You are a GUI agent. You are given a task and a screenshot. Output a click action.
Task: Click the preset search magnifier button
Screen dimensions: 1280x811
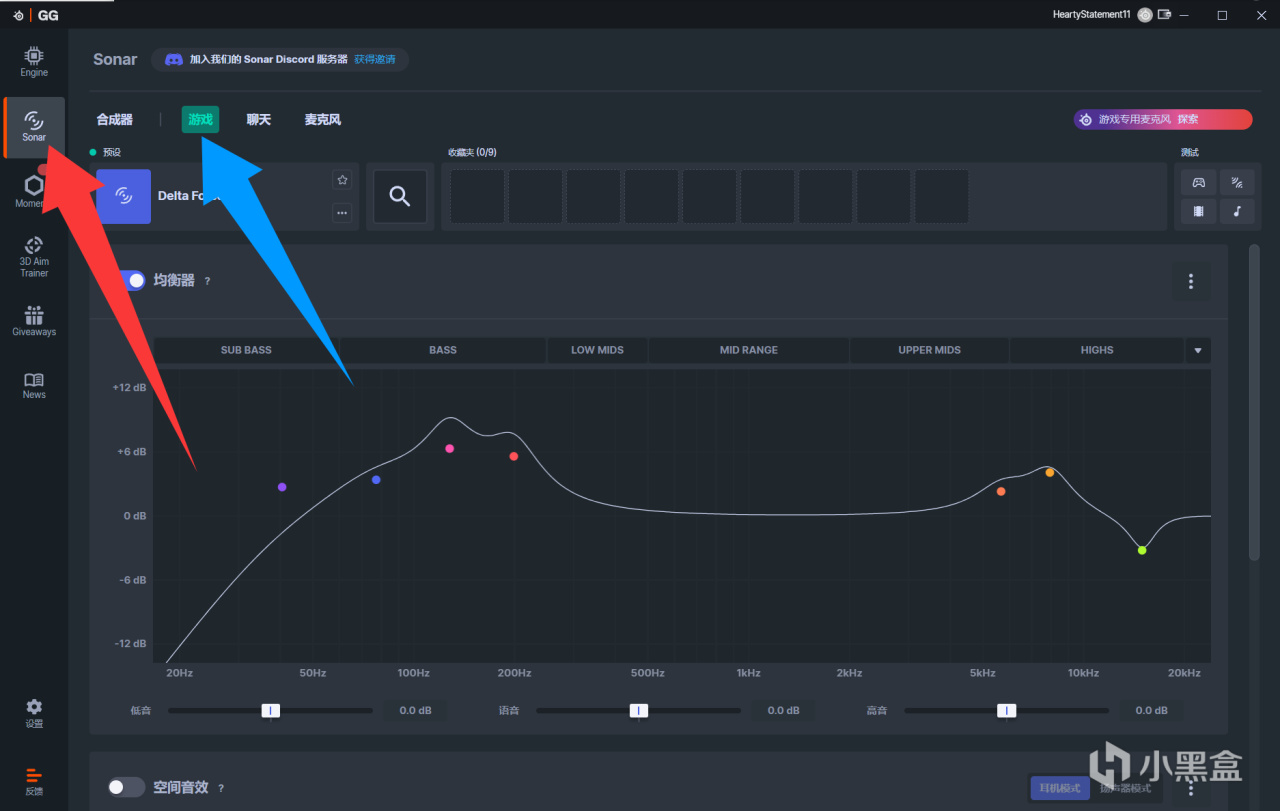pos(400,196)
